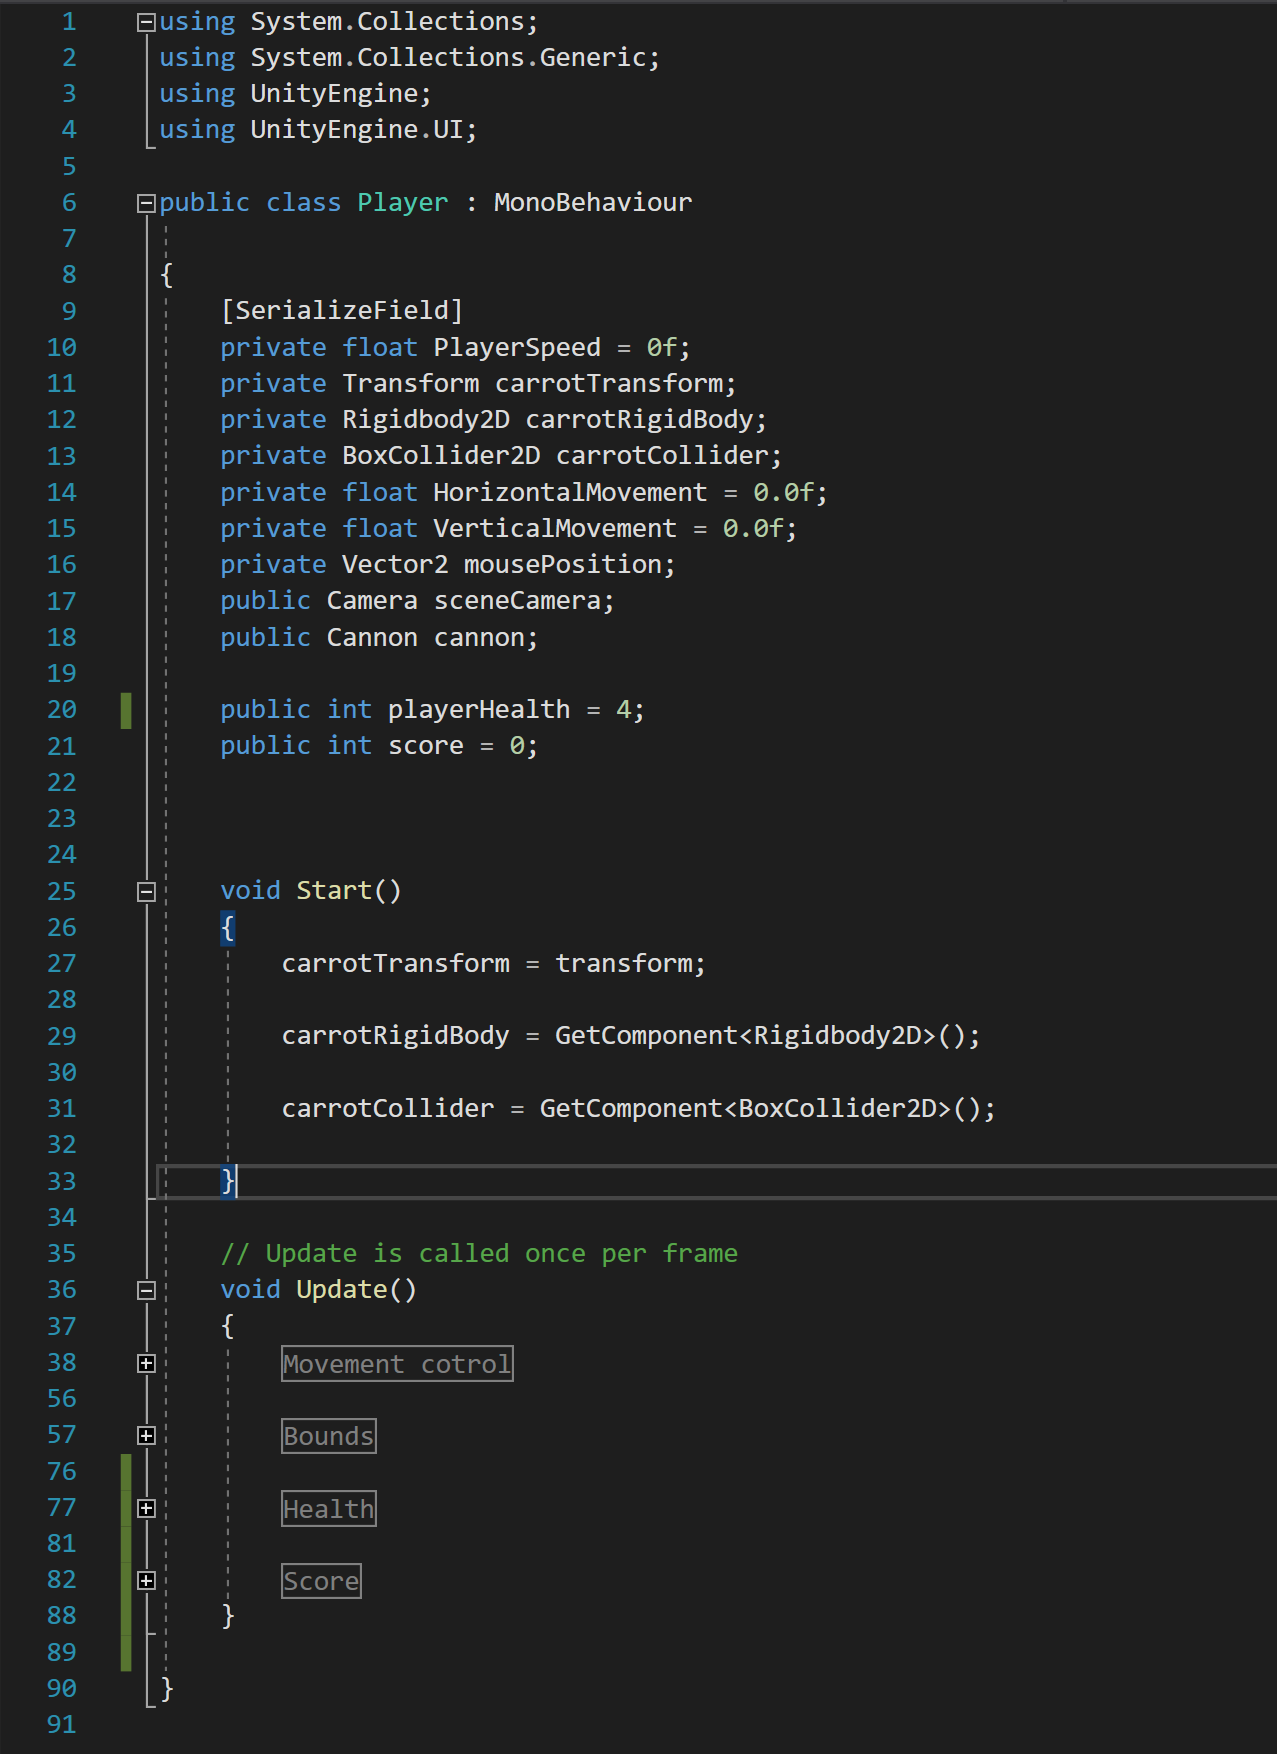This screenshot has height=1754, width=1277.
Task: Click line number 33
Action: 61,1182
